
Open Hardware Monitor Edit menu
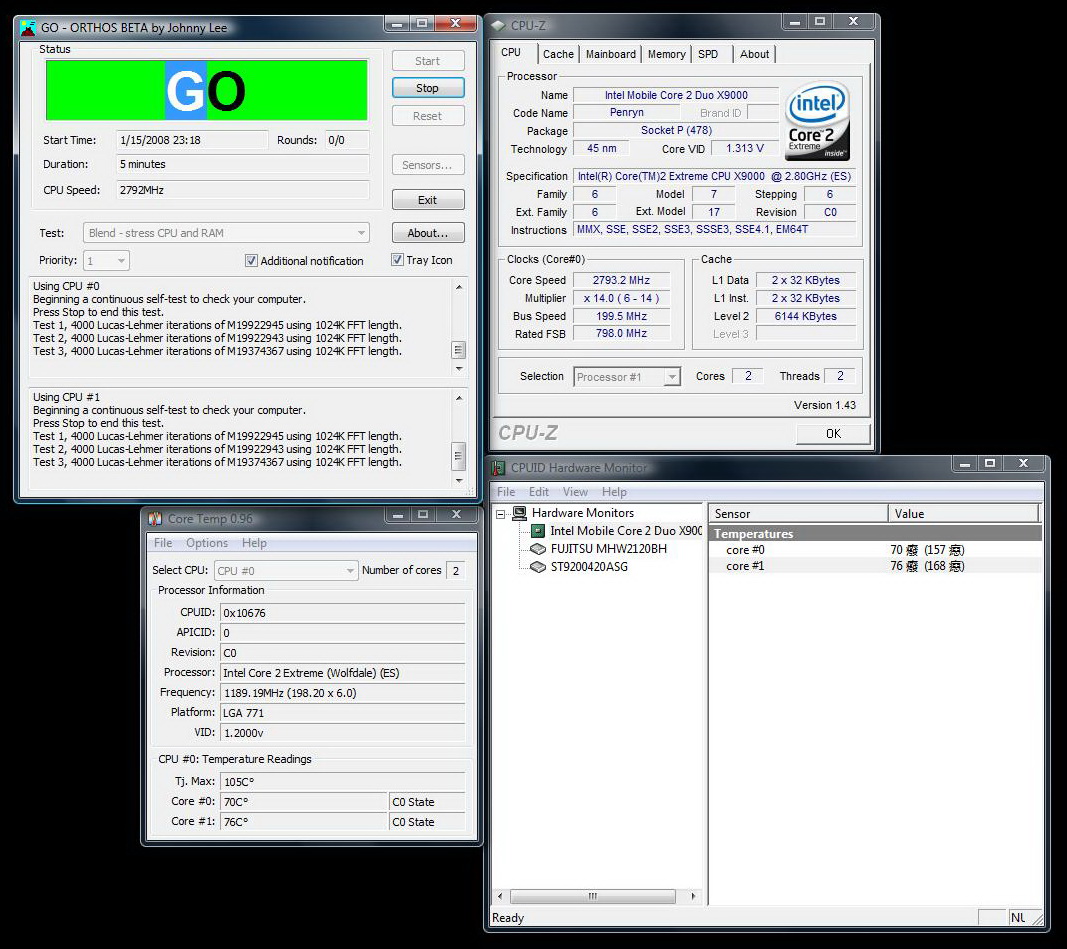[538, 492]
